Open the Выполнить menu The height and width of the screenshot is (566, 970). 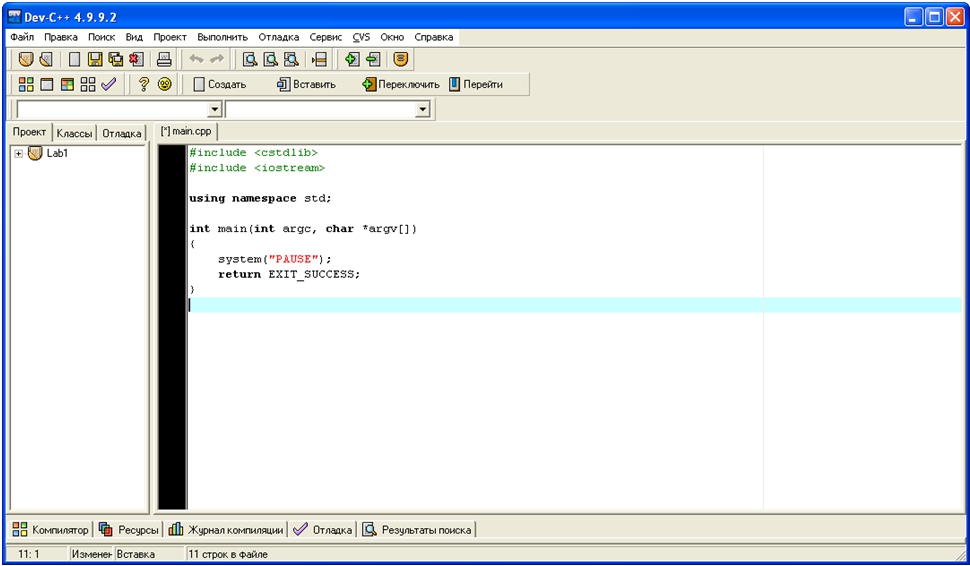click(x=223, y=37)
